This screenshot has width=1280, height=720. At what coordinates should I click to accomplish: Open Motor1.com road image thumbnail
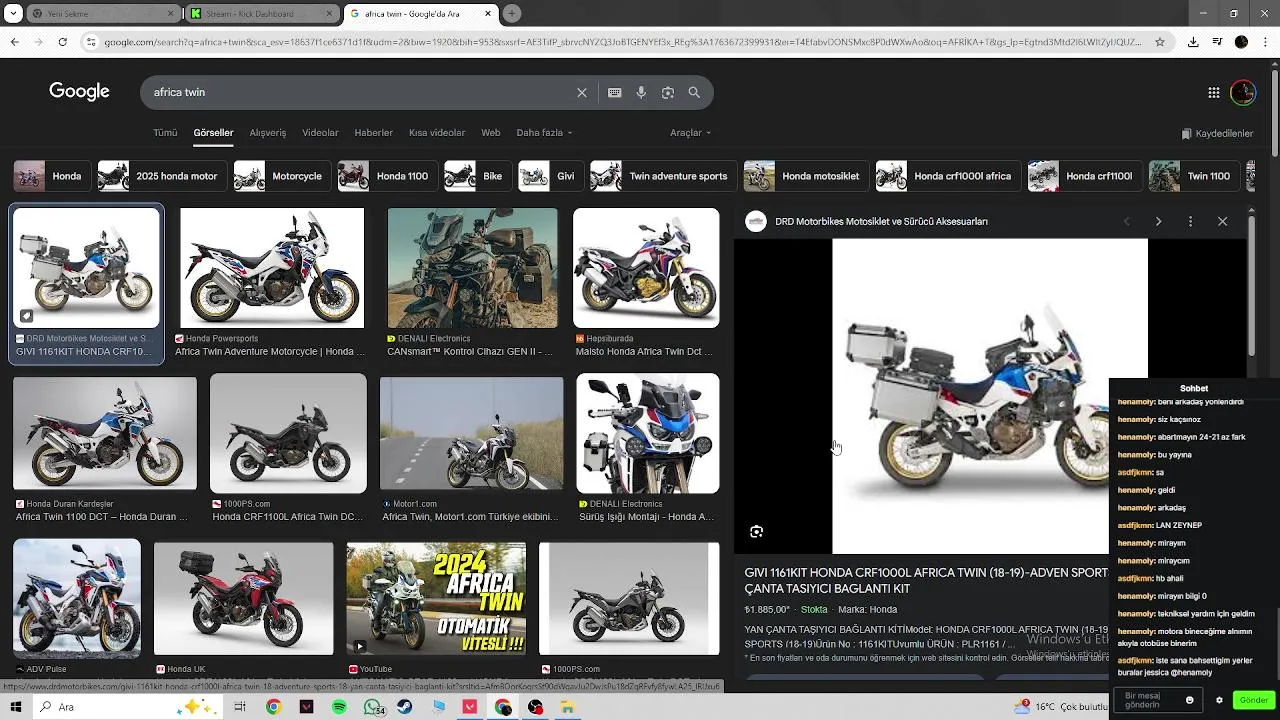point(471,434)
